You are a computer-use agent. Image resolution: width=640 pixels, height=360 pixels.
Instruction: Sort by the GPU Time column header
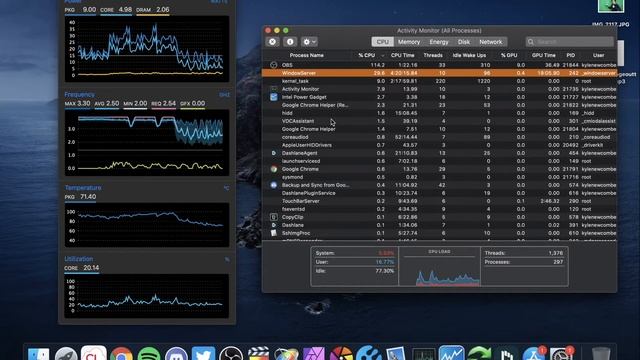[x=543, y=56]
